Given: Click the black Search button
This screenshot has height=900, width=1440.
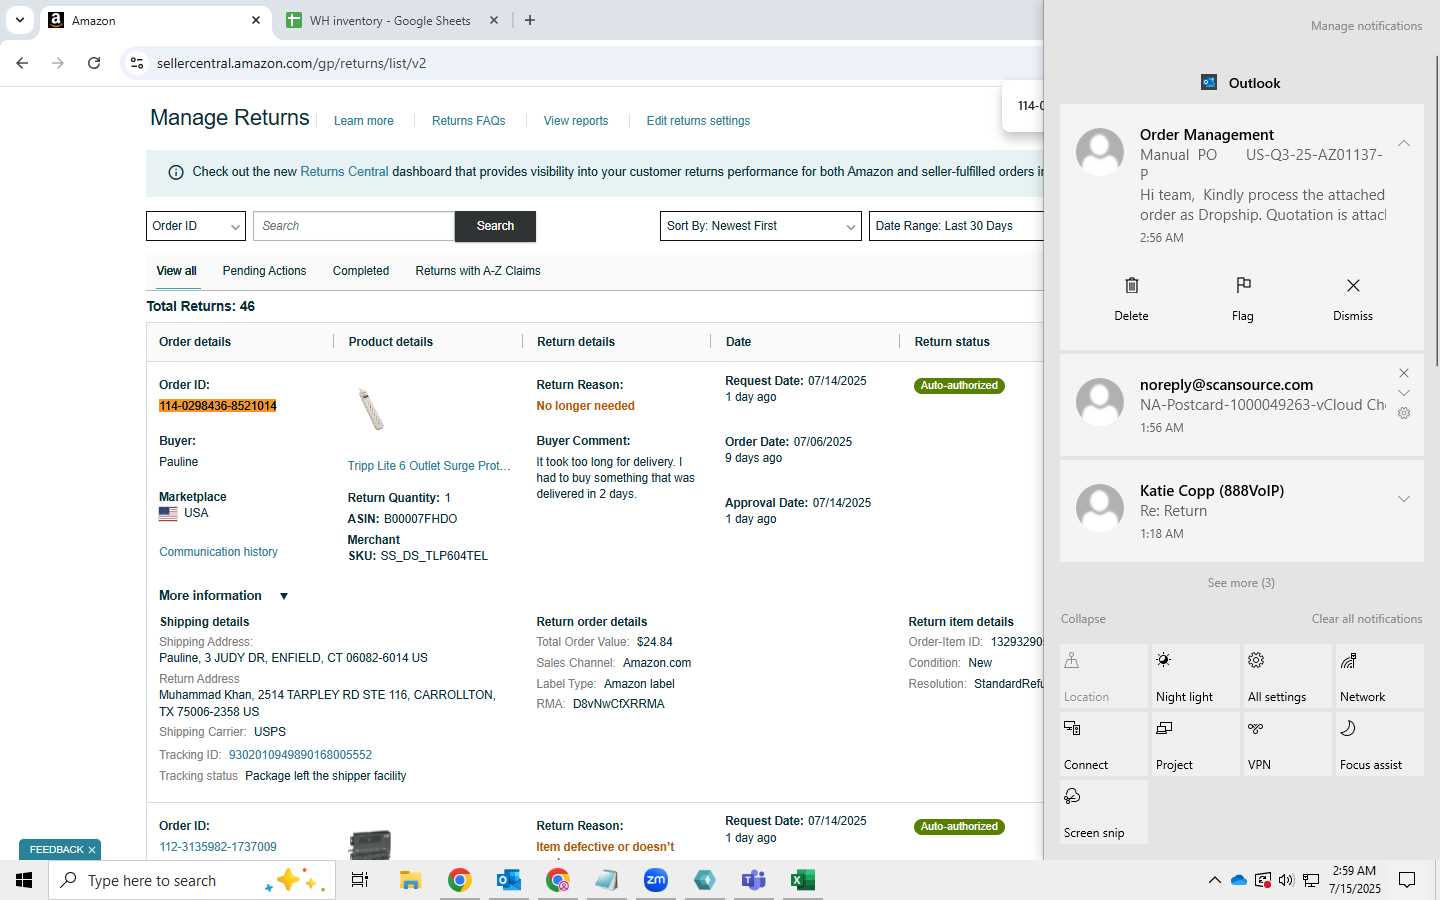Looking at the screenshot, I should [495, 226].
